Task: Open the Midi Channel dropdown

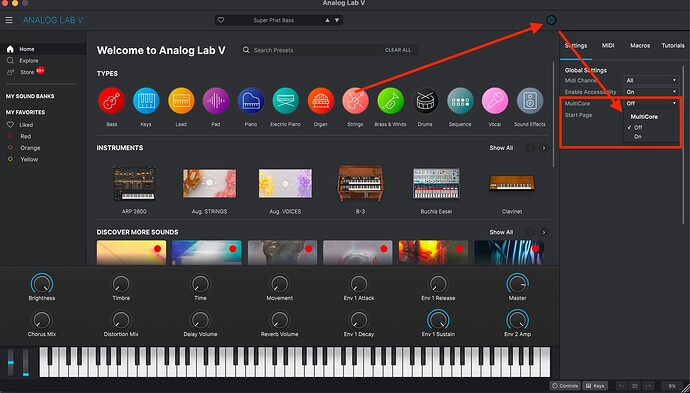Action: tap(651, 81)
